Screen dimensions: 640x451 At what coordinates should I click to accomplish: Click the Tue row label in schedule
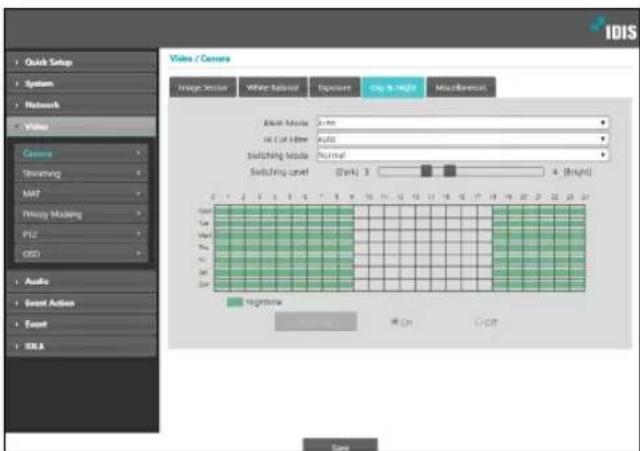tap(204, 223)
